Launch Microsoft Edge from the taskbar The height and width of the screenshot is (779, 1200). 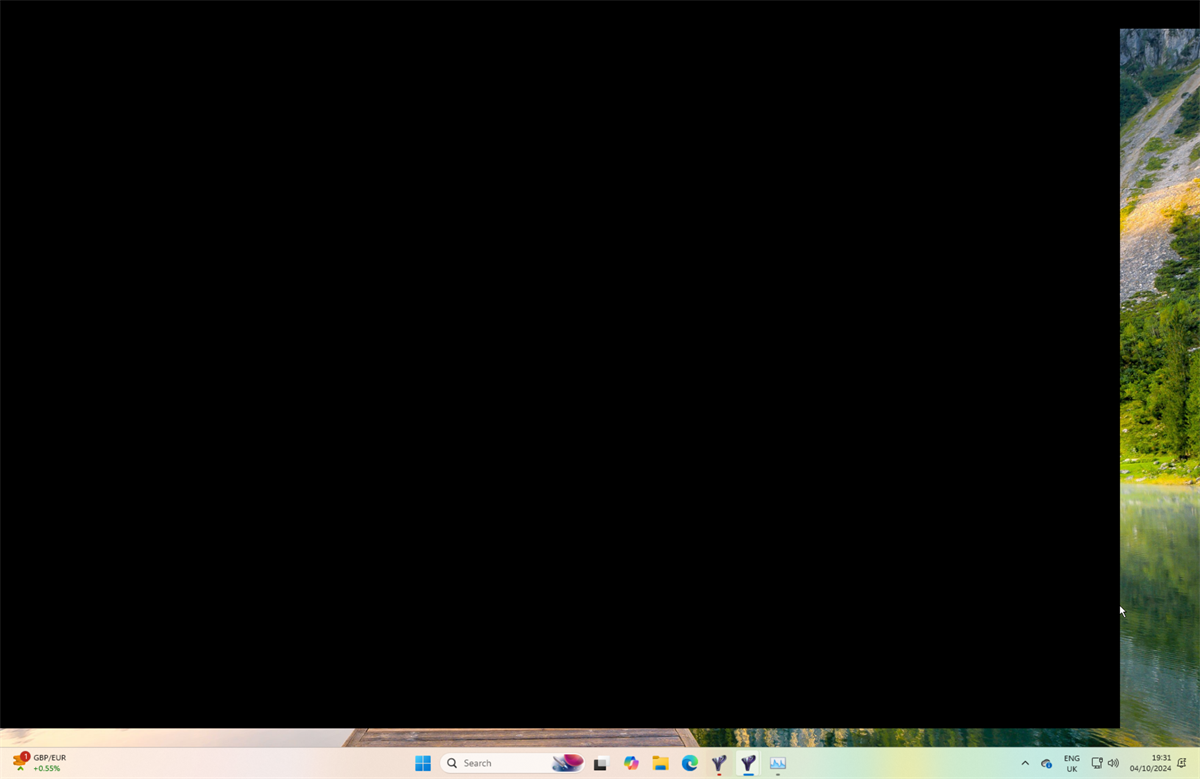690,763
